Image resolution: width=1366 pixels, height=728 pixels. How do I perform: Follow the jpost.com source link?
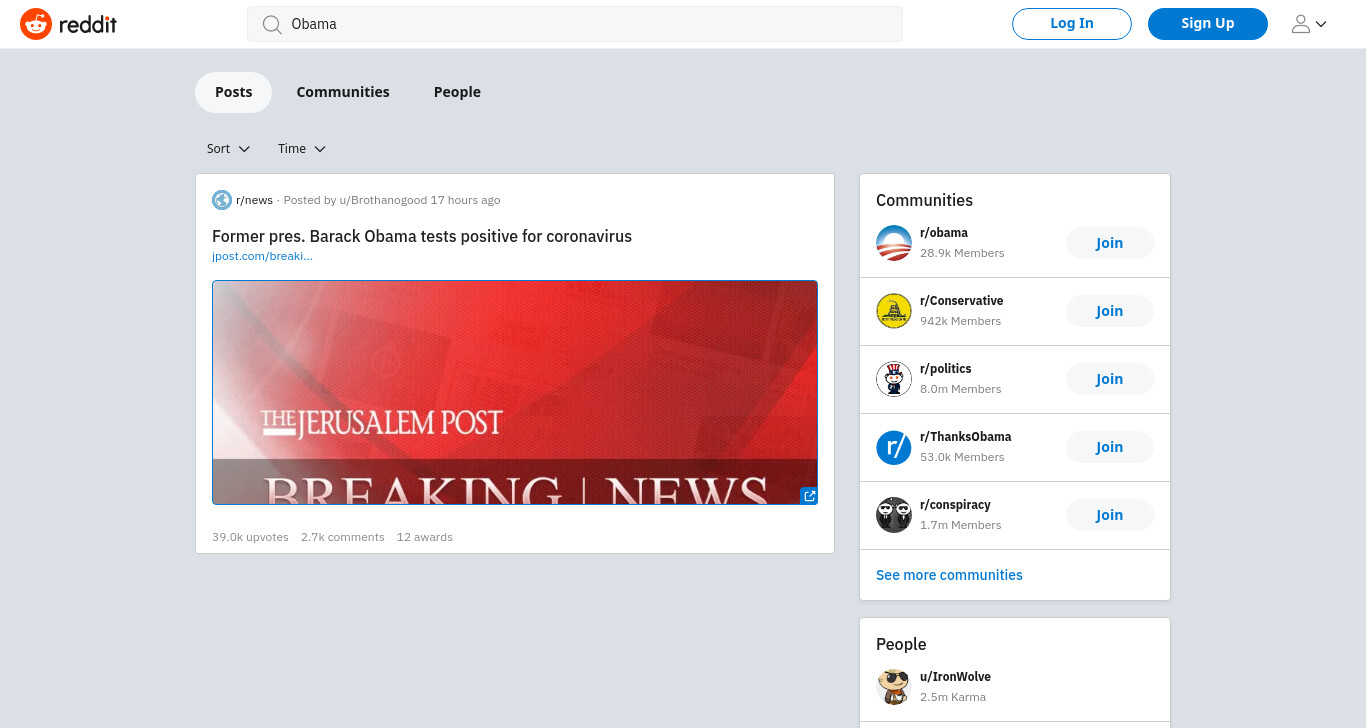(262, 256)
